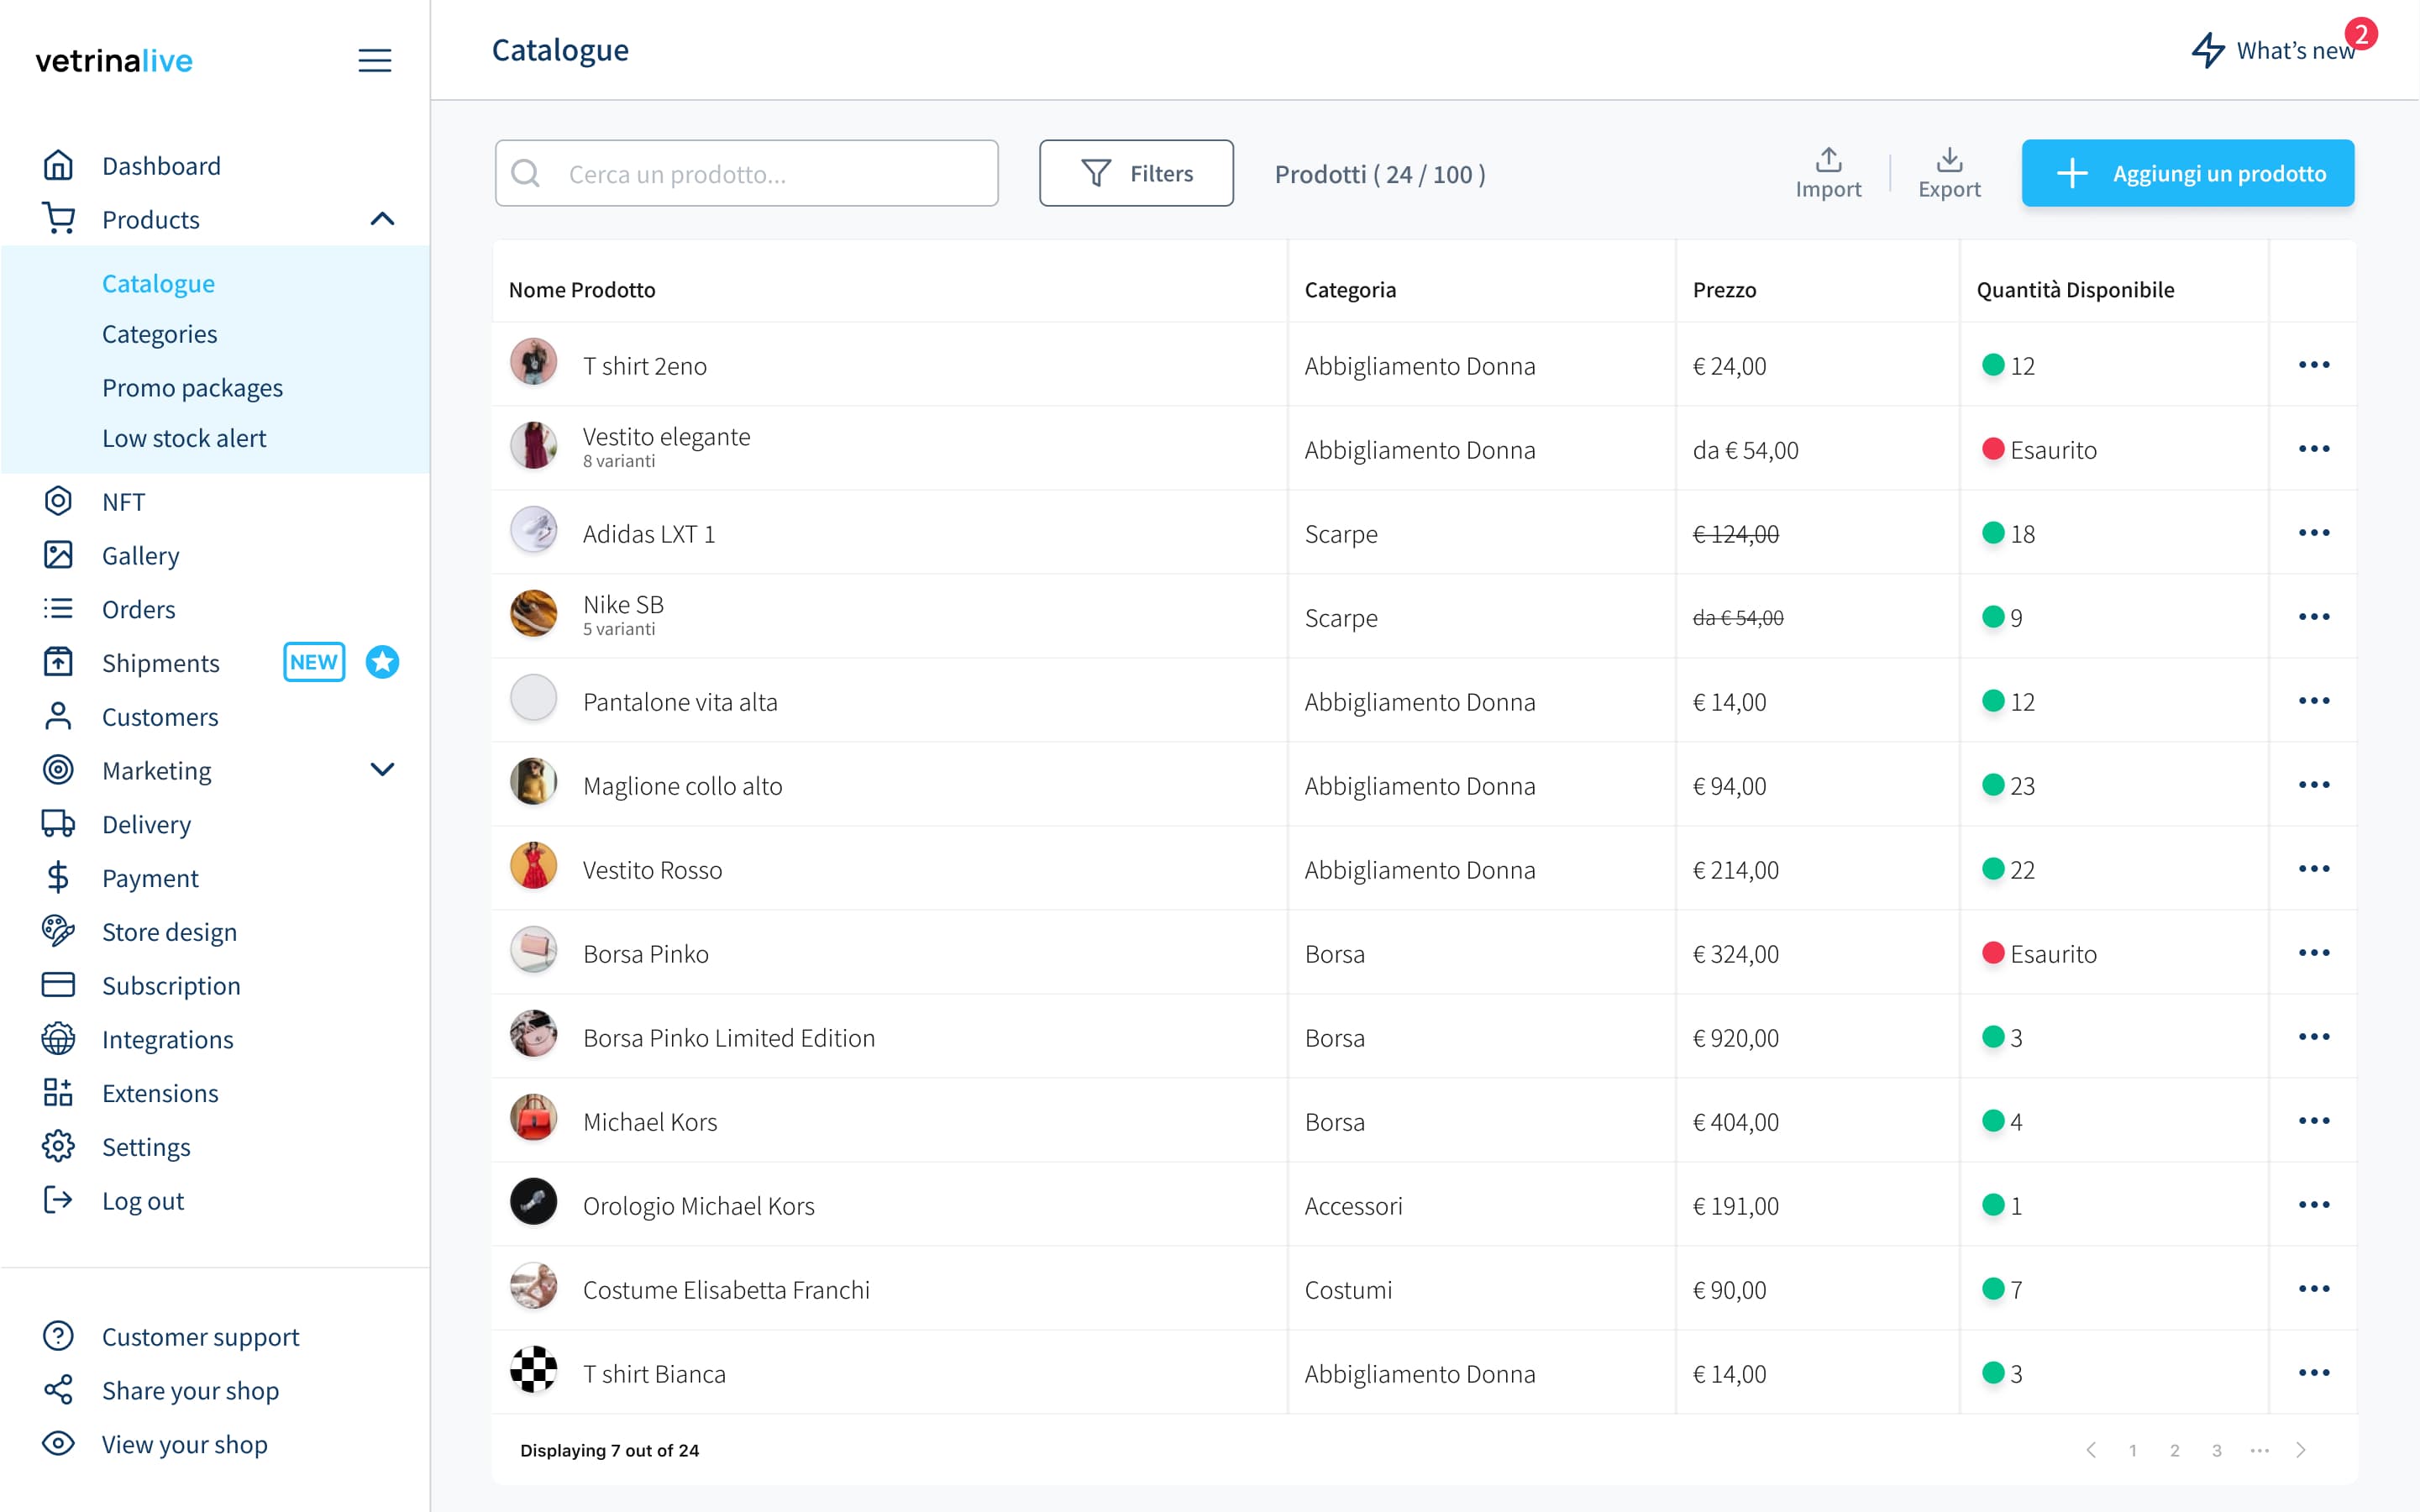2420x1512 pixels.
Task: Open actions menu for T shirt Bianca
Action: click(x=2313, y=1373)
